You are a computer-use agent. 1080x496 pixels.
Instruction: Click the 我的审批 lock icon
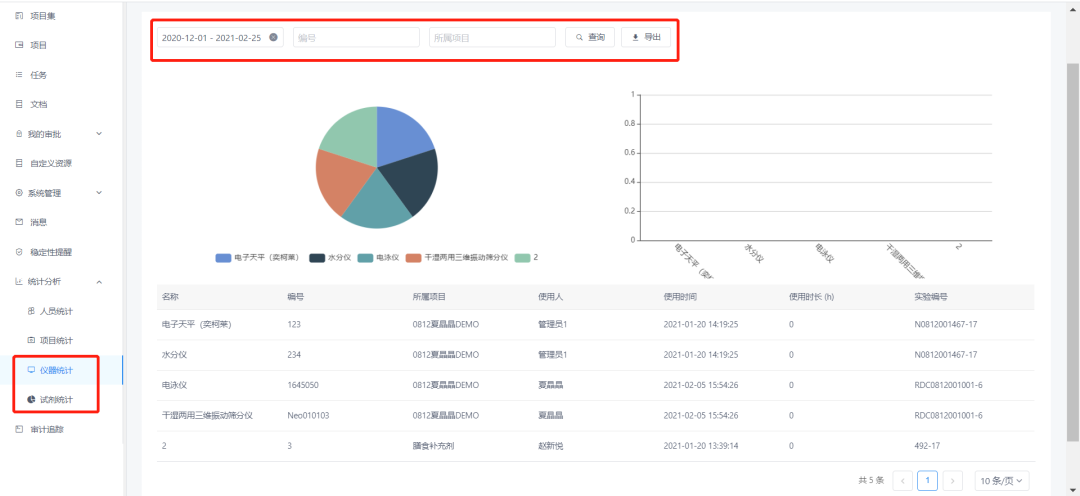pyautogui.click(x=19, y=134)
